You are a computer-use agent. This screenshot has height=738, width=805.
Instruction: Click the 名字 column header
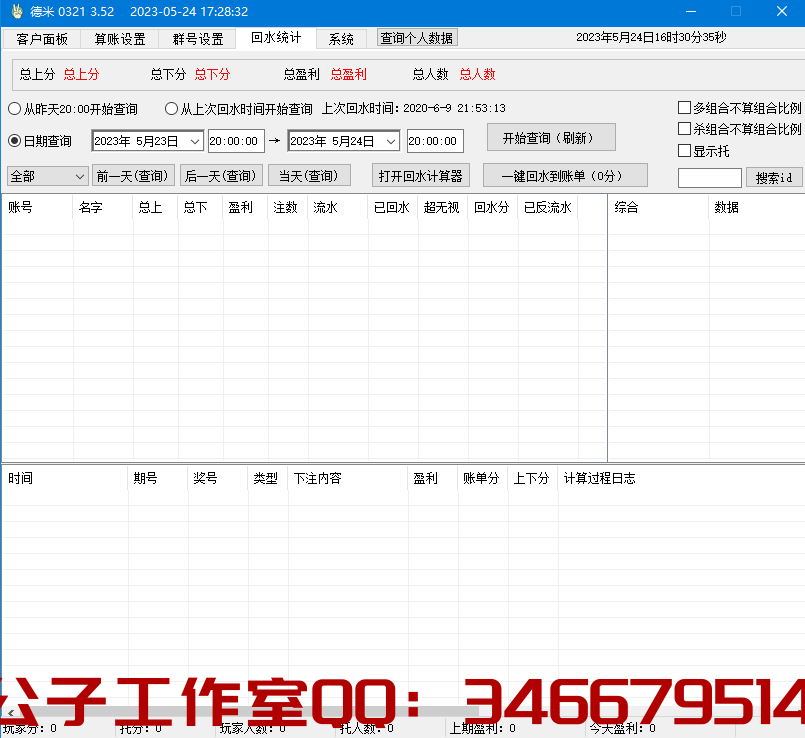click(103, 207)
